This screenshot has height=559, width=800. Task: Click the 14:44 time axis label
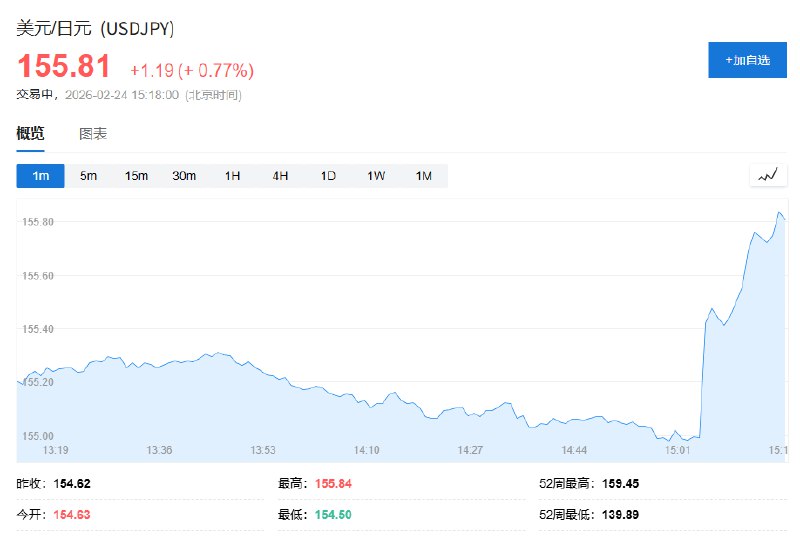(574, 450)
